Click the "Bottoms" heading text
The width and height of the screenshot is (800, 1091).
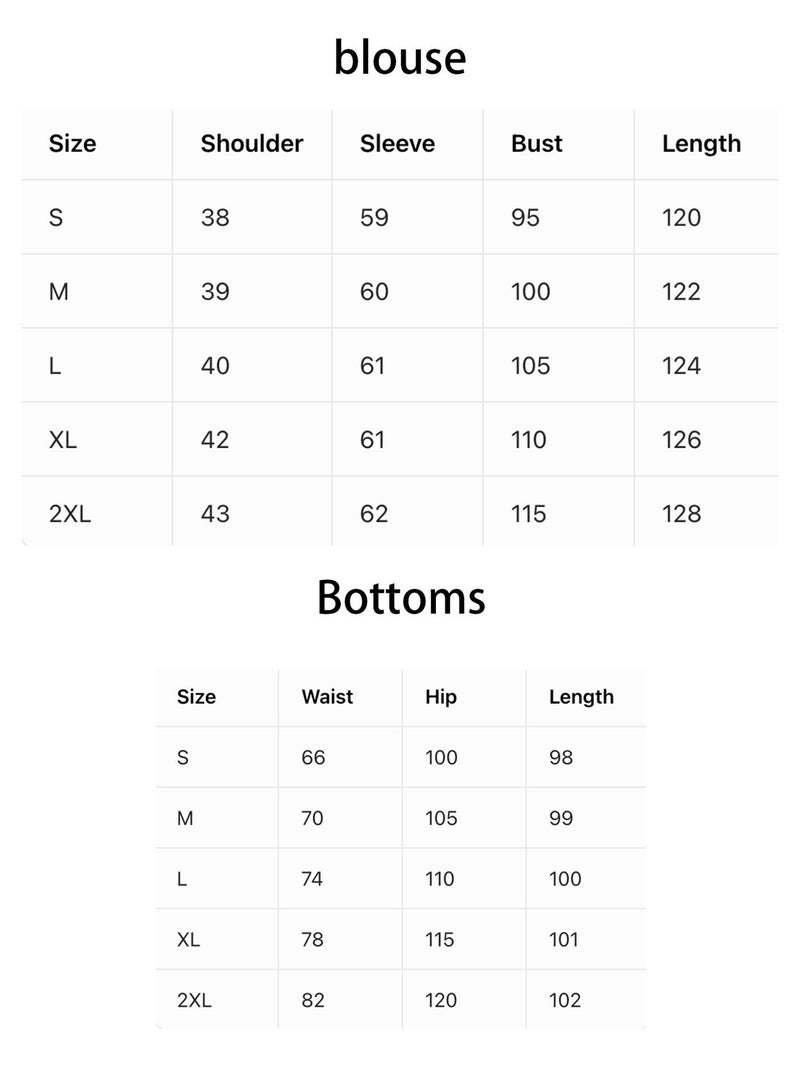(x=401, y=598)
